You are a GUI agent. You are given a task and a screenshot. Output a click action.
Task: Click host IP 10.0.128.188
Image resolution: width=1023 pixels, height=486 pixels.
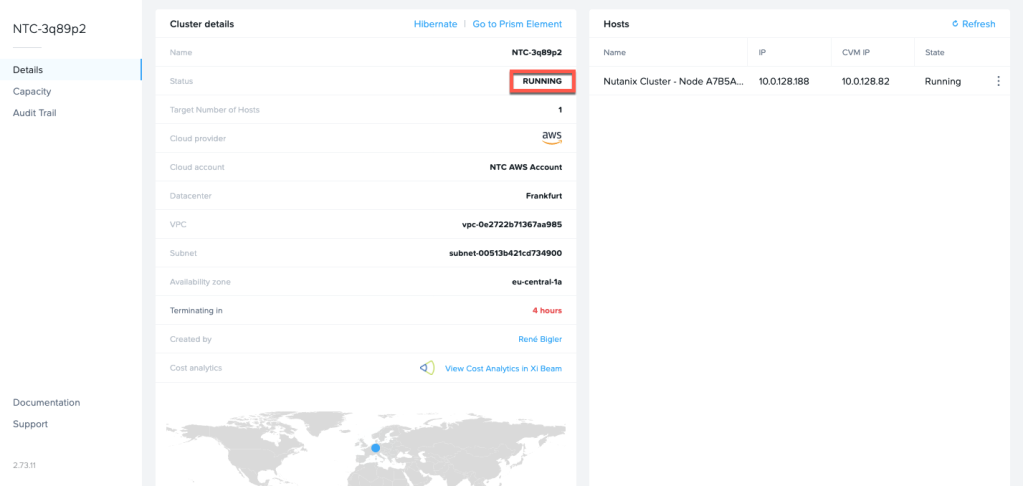click(x=784, y=82)
